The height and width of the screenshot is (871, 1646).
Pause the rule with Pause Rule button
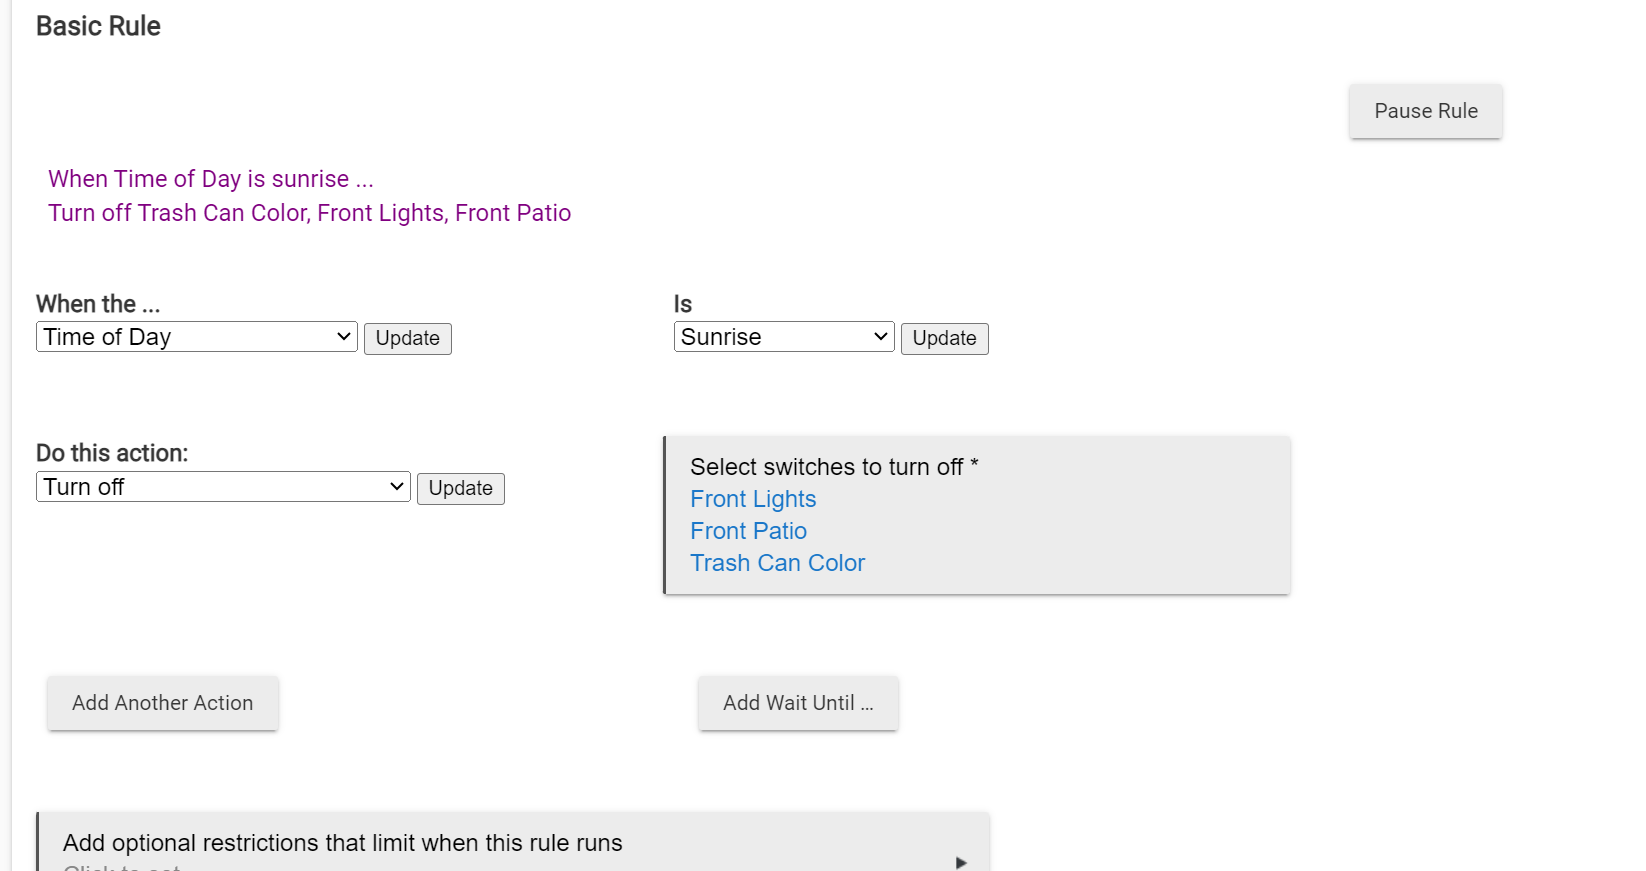(x=1425, y=111)
